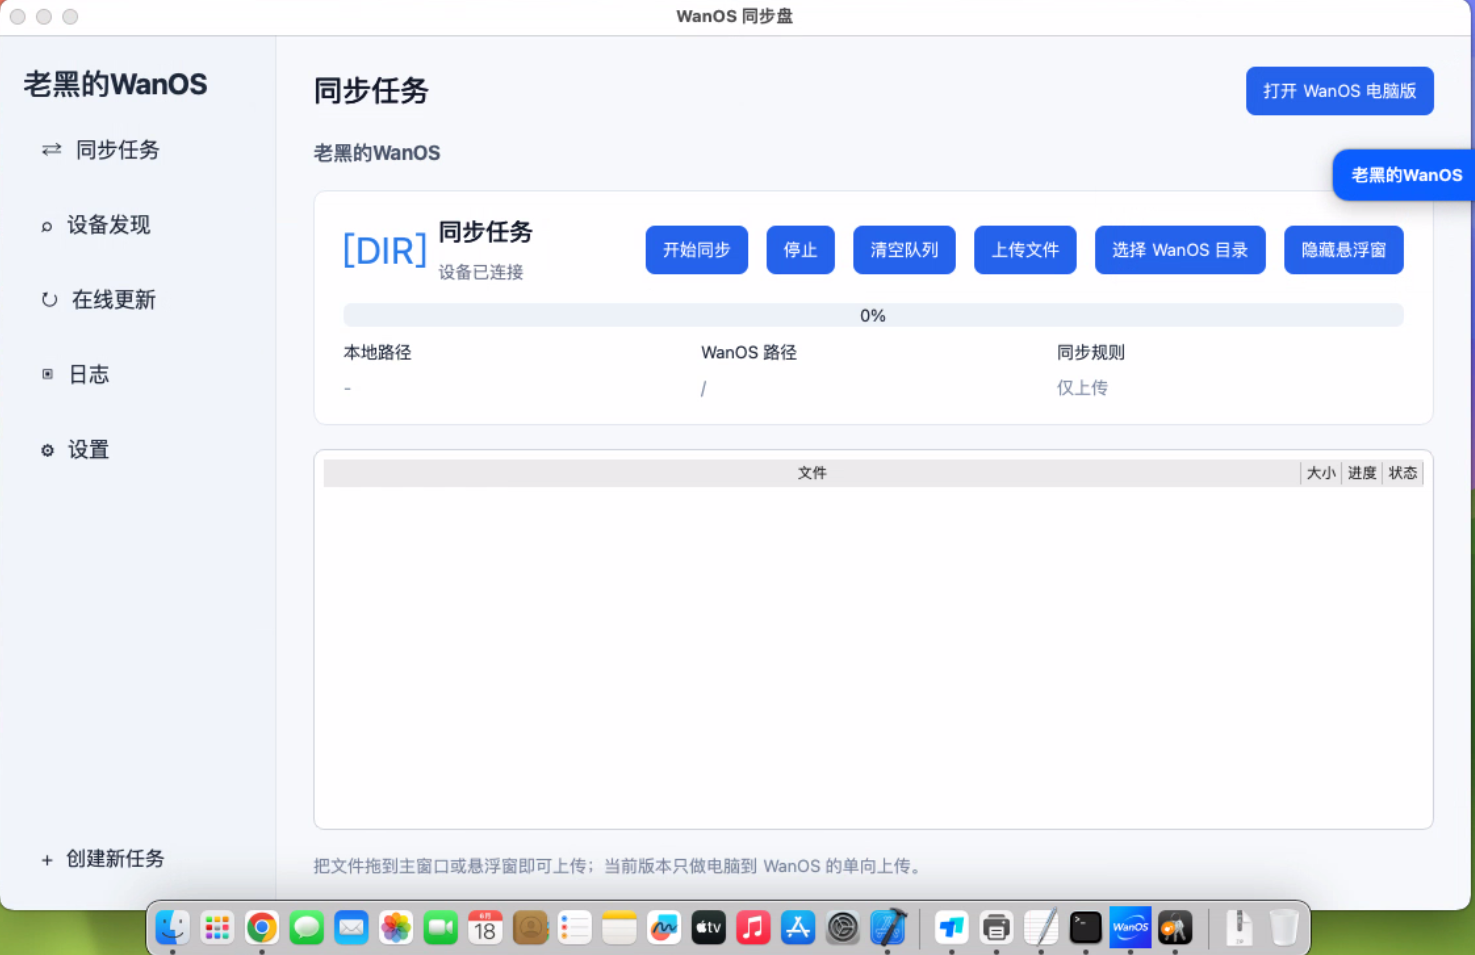Click the 0% sync progress bar
Screen dimensions: 1475x955
pyautogui.click(x=873, y=315)
